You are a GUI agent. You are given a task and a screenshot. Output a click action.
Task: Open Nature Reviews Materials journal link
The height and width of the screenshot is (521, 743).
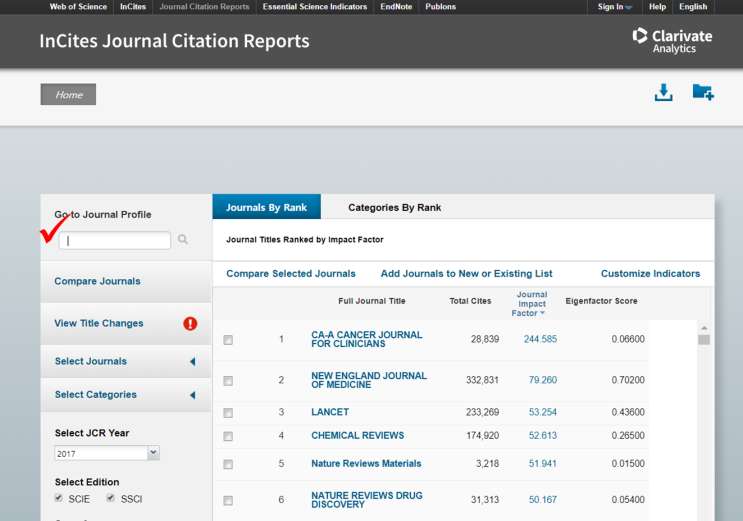(x=366, y=463)
